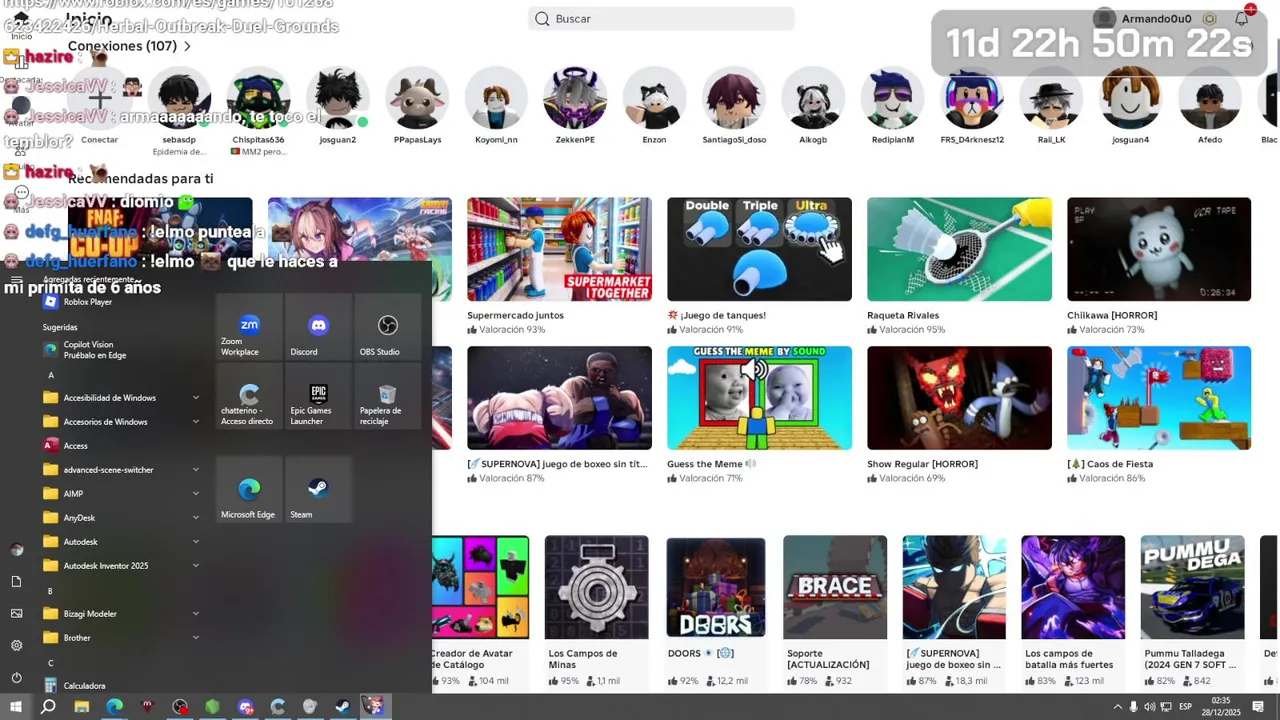Expand the AnyDesk folder
This screenshot has height=720, width=1280.
click(120, 518)
